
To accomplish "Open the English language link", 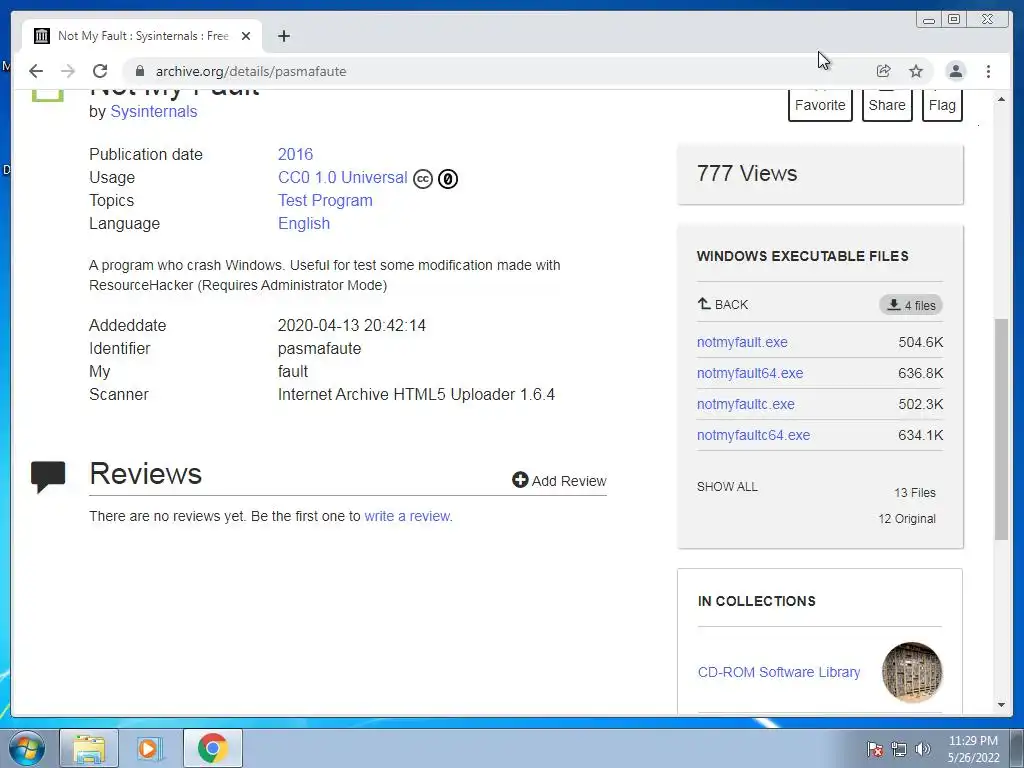I will [304, 223].
